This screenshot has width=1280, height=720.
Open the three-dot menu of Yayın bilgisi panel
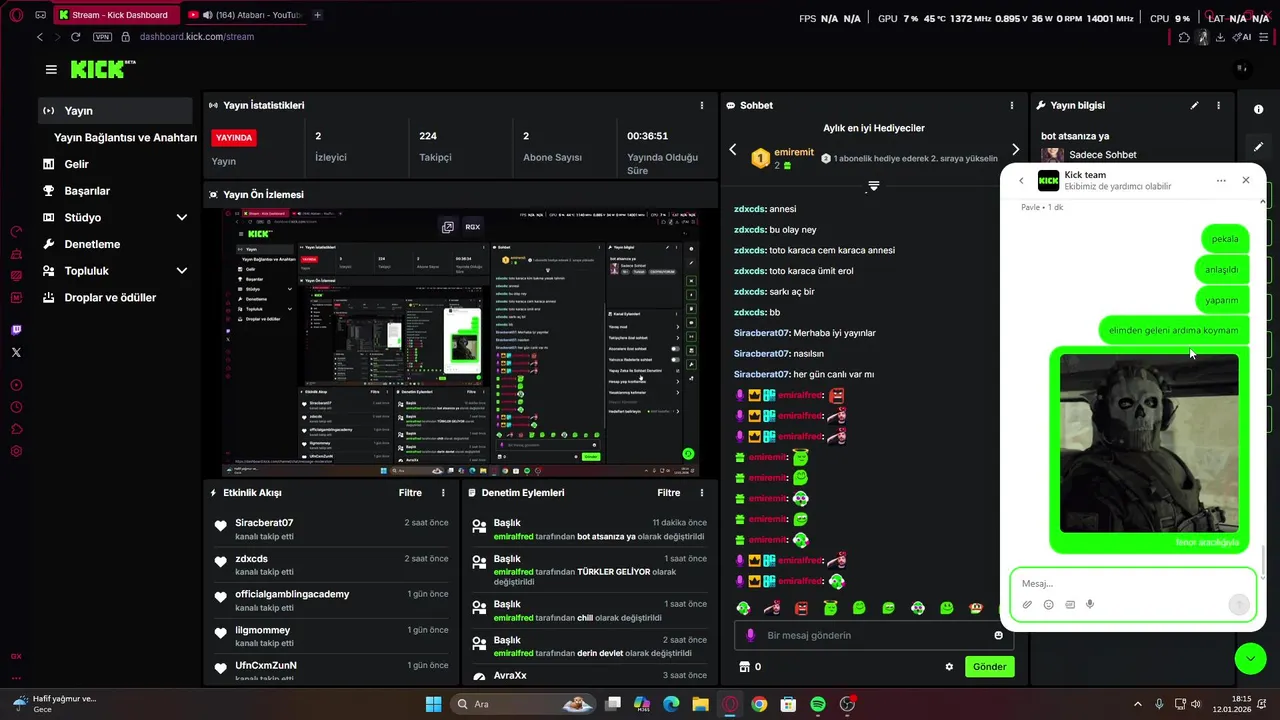pos(1218,105)
